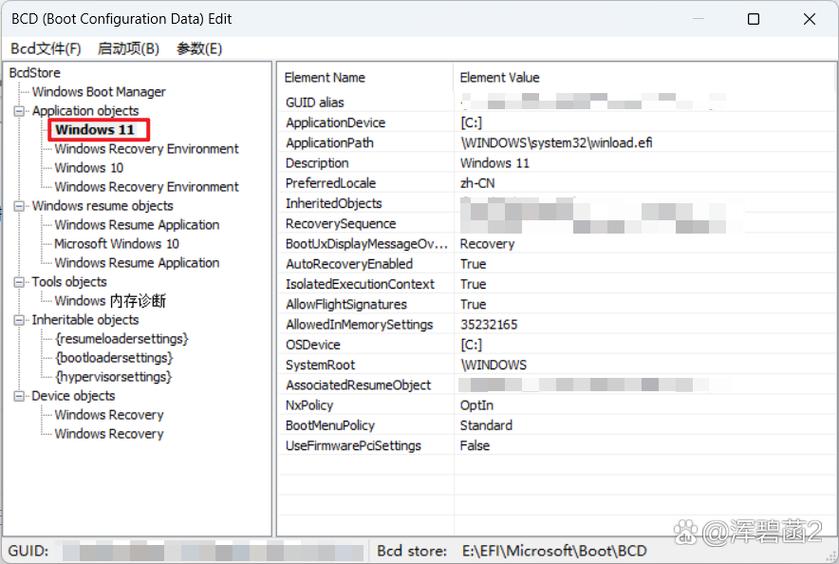Select the BootMenuPolicy element row
This screenshot has width=839, height=564.
(x=556, y=425)
